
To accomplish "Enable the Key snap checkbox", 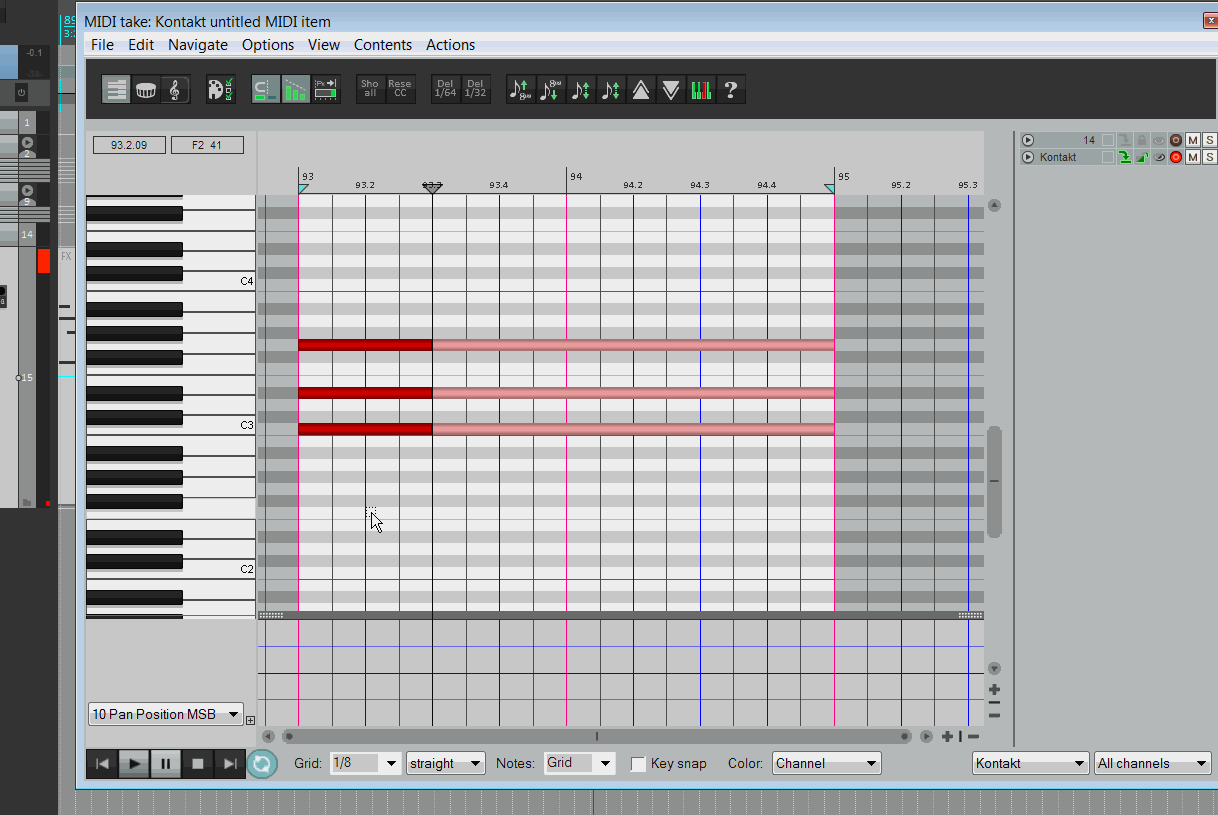I will [x=638, y=764].
